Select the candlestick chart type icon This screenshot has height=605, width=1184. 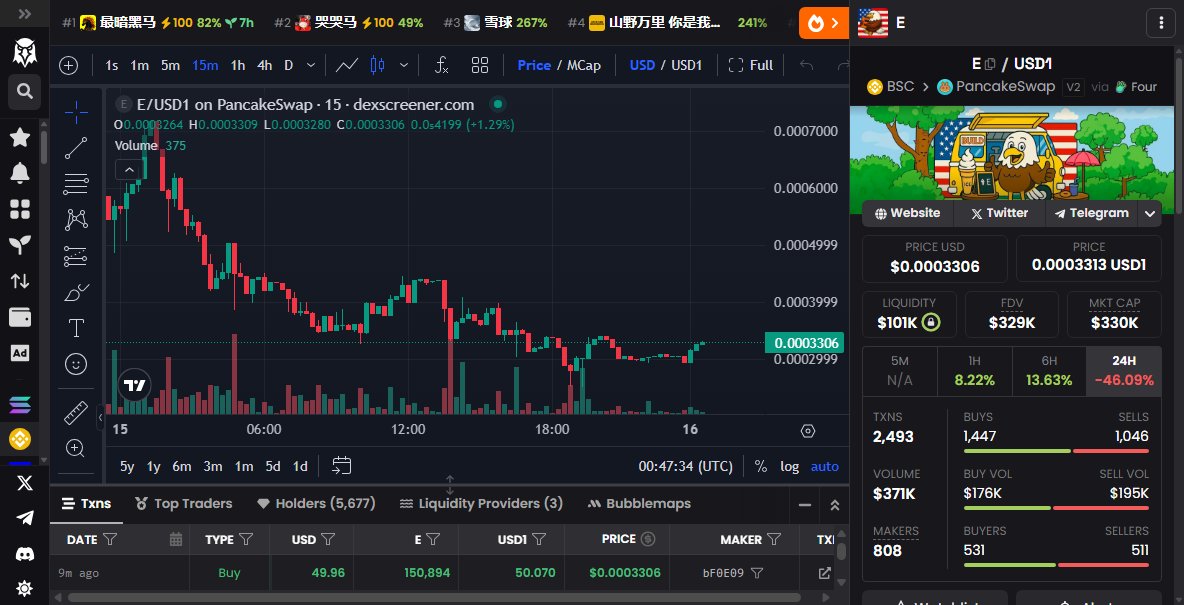(x=378, y=66)
